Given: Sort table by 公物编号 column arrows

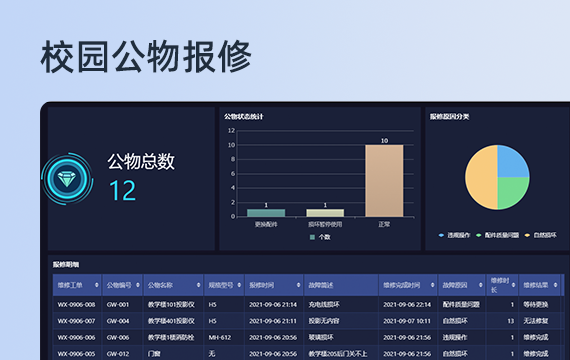Looking at the screenshot, I should [138, 285].
